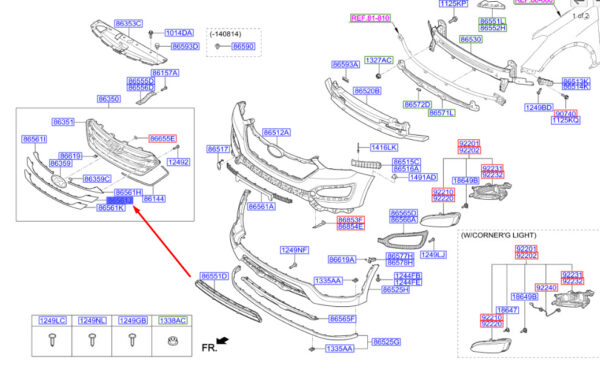Screen dimensions: 600x388
Task: Click the 1249NL screw icon in legend
Action: (x=92, y=339)
